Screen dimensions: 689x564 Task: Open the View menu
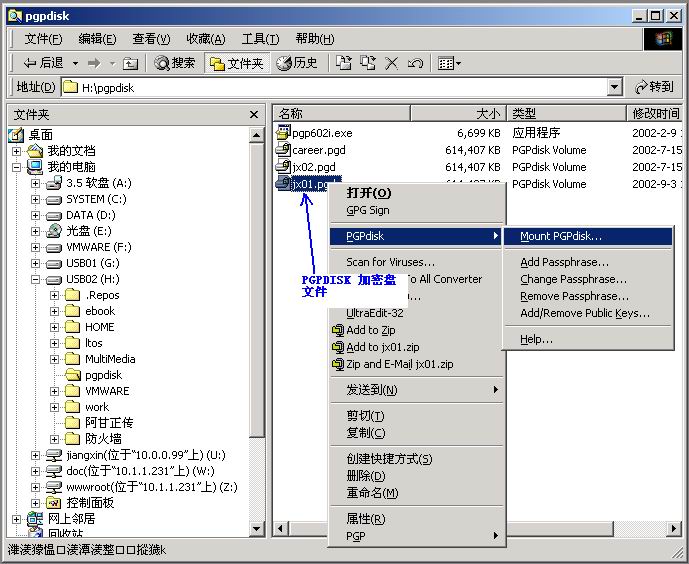[151, 39]
